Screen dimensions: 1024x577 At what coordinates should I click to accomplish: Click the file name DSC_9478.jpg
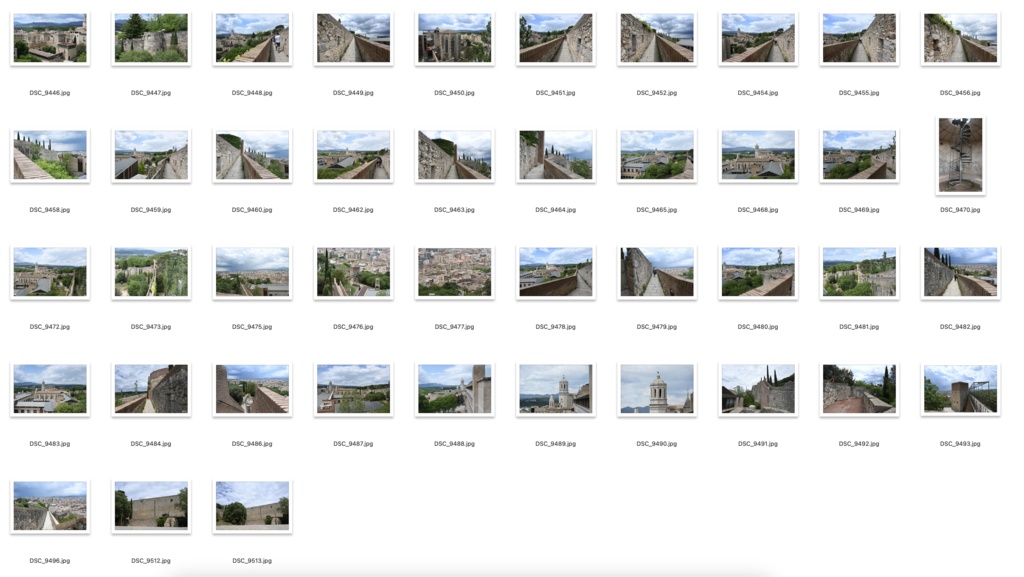coord(556,326)
